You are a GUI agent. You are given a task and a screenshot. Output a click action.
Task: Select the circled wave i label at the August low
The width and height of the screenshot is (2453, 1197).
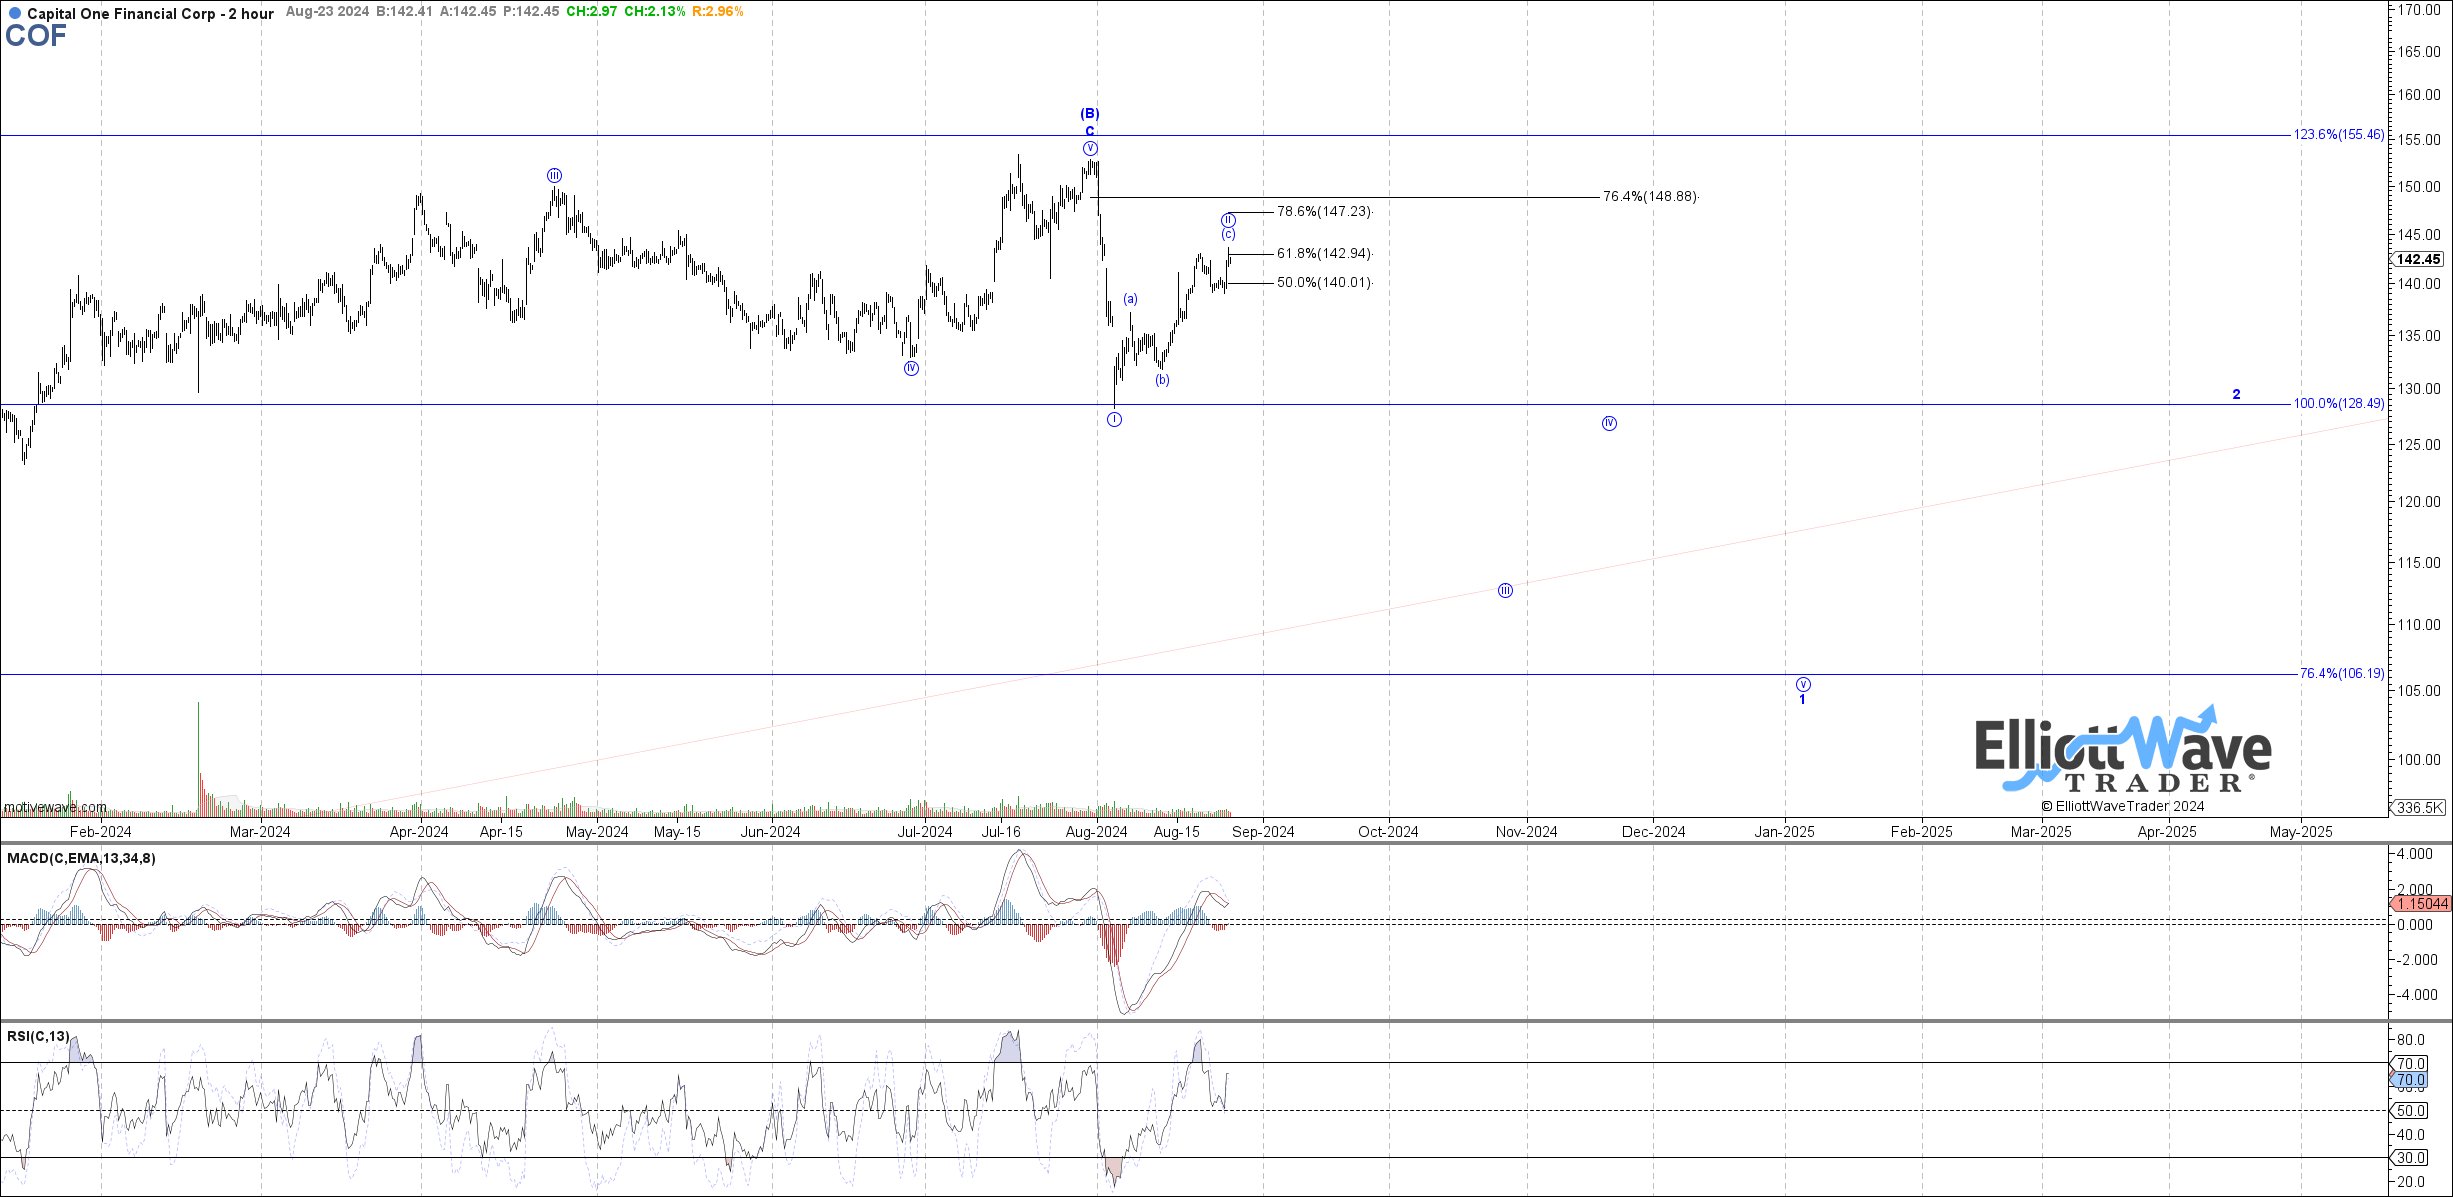(x=1114, y=420)
